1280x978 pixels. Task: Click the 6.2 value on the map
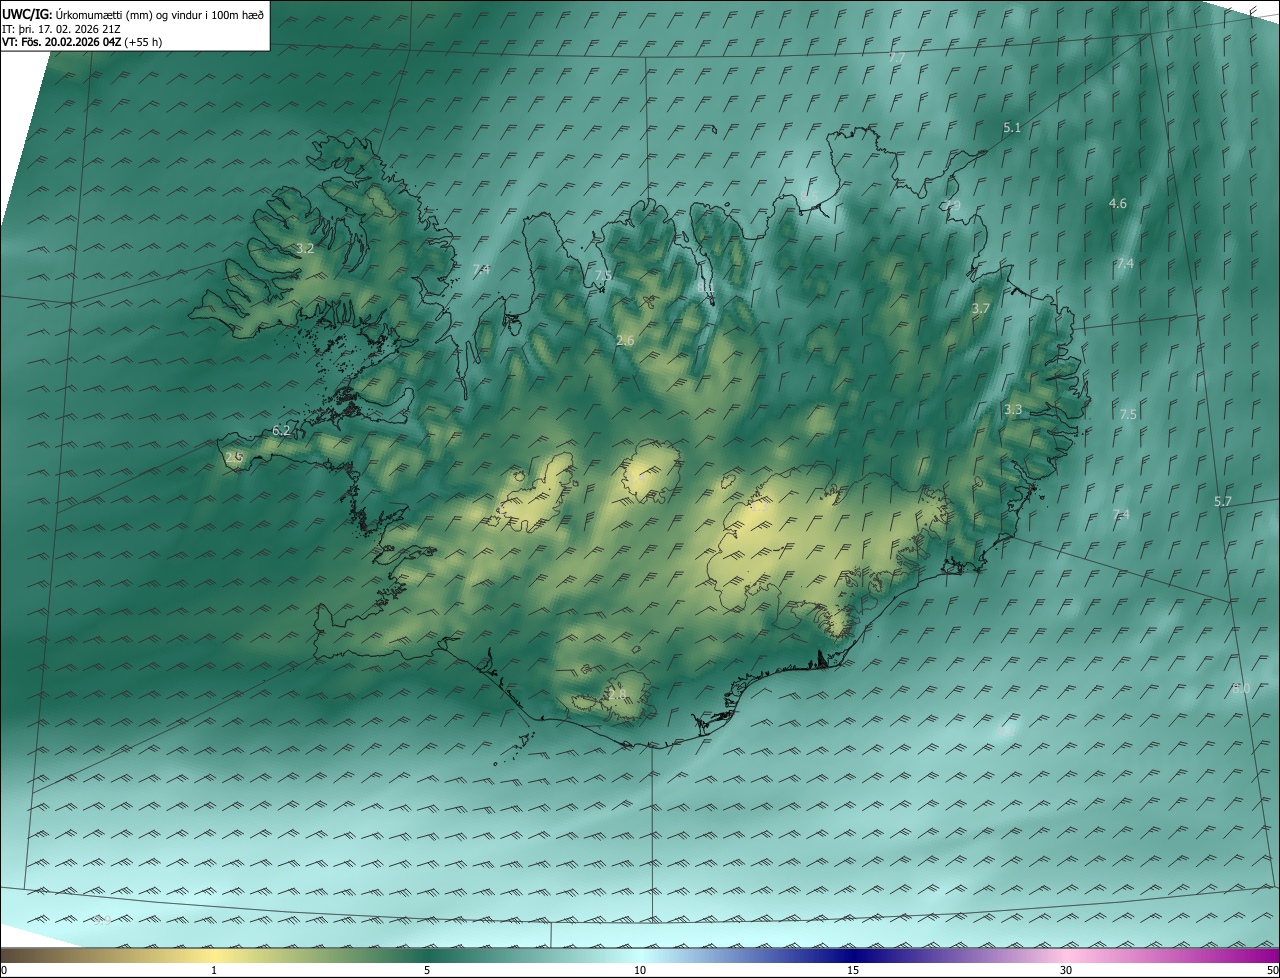pyautogui.click(x=282, y=431)
